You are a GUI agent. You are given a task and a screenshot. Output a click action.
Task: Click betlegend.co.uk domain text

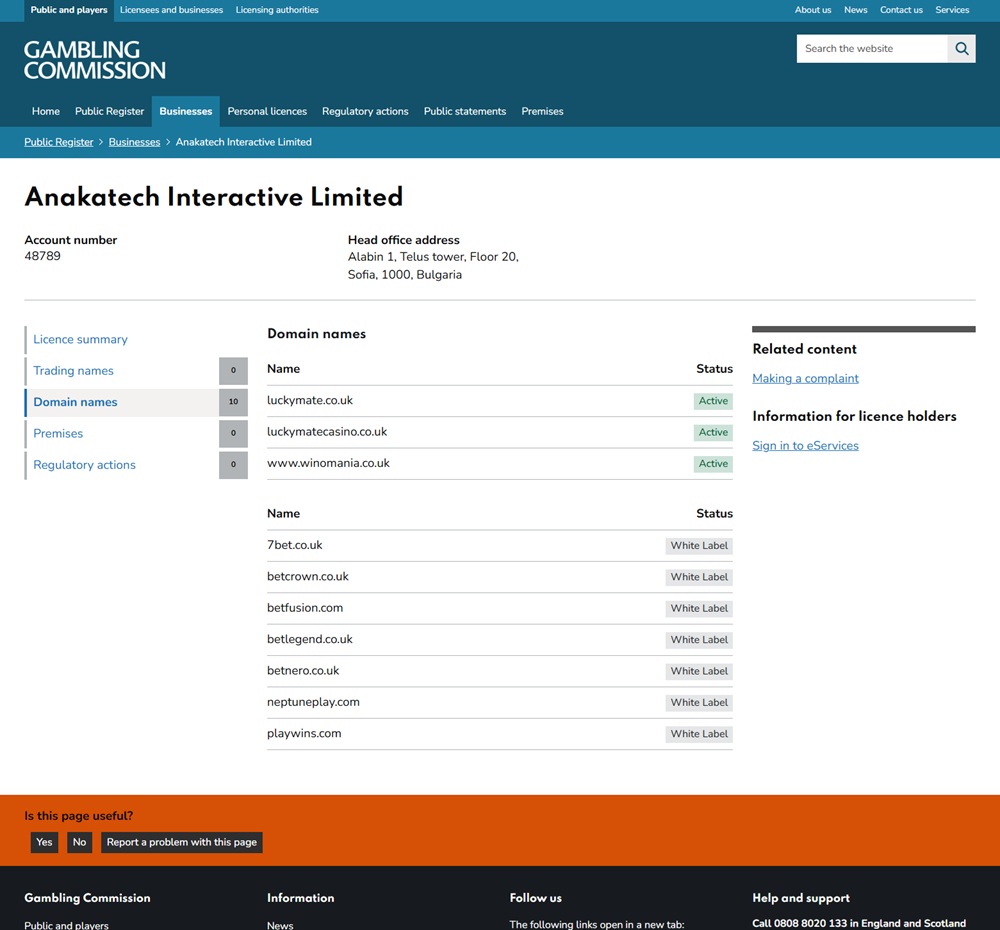(x=310, y=639)
